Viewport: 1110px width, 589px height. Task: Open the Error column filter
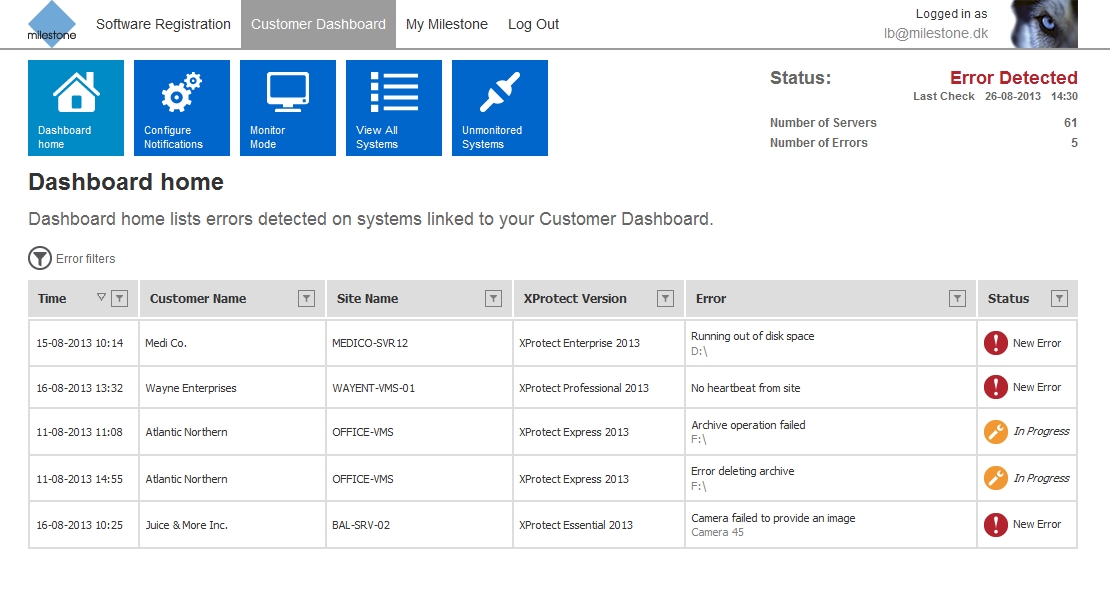(x=957, y=299)
